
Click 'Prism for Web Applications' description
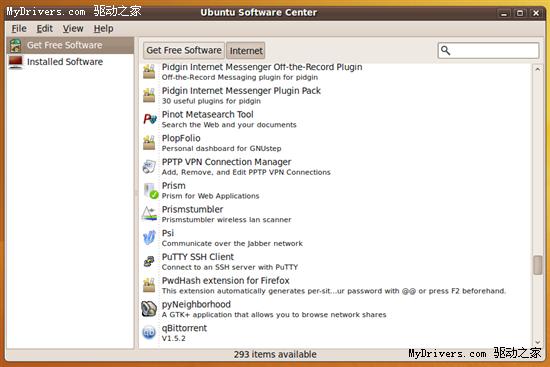(x=210, y=196)
